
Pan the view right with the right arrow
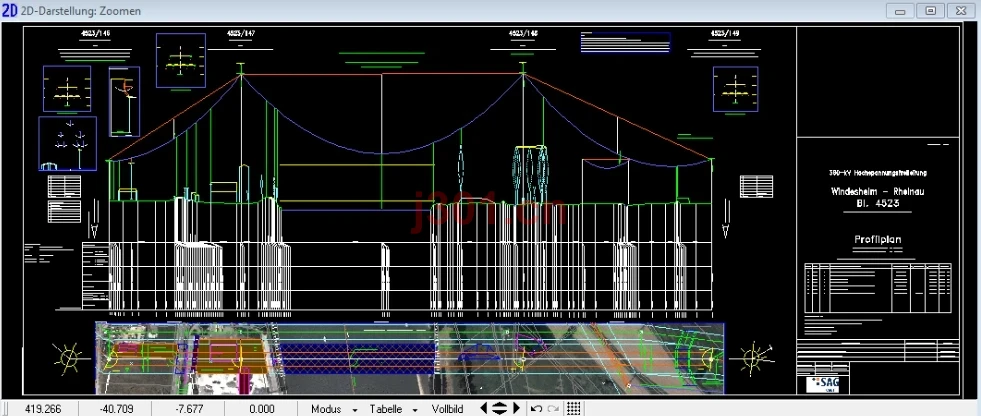(516, 408)
